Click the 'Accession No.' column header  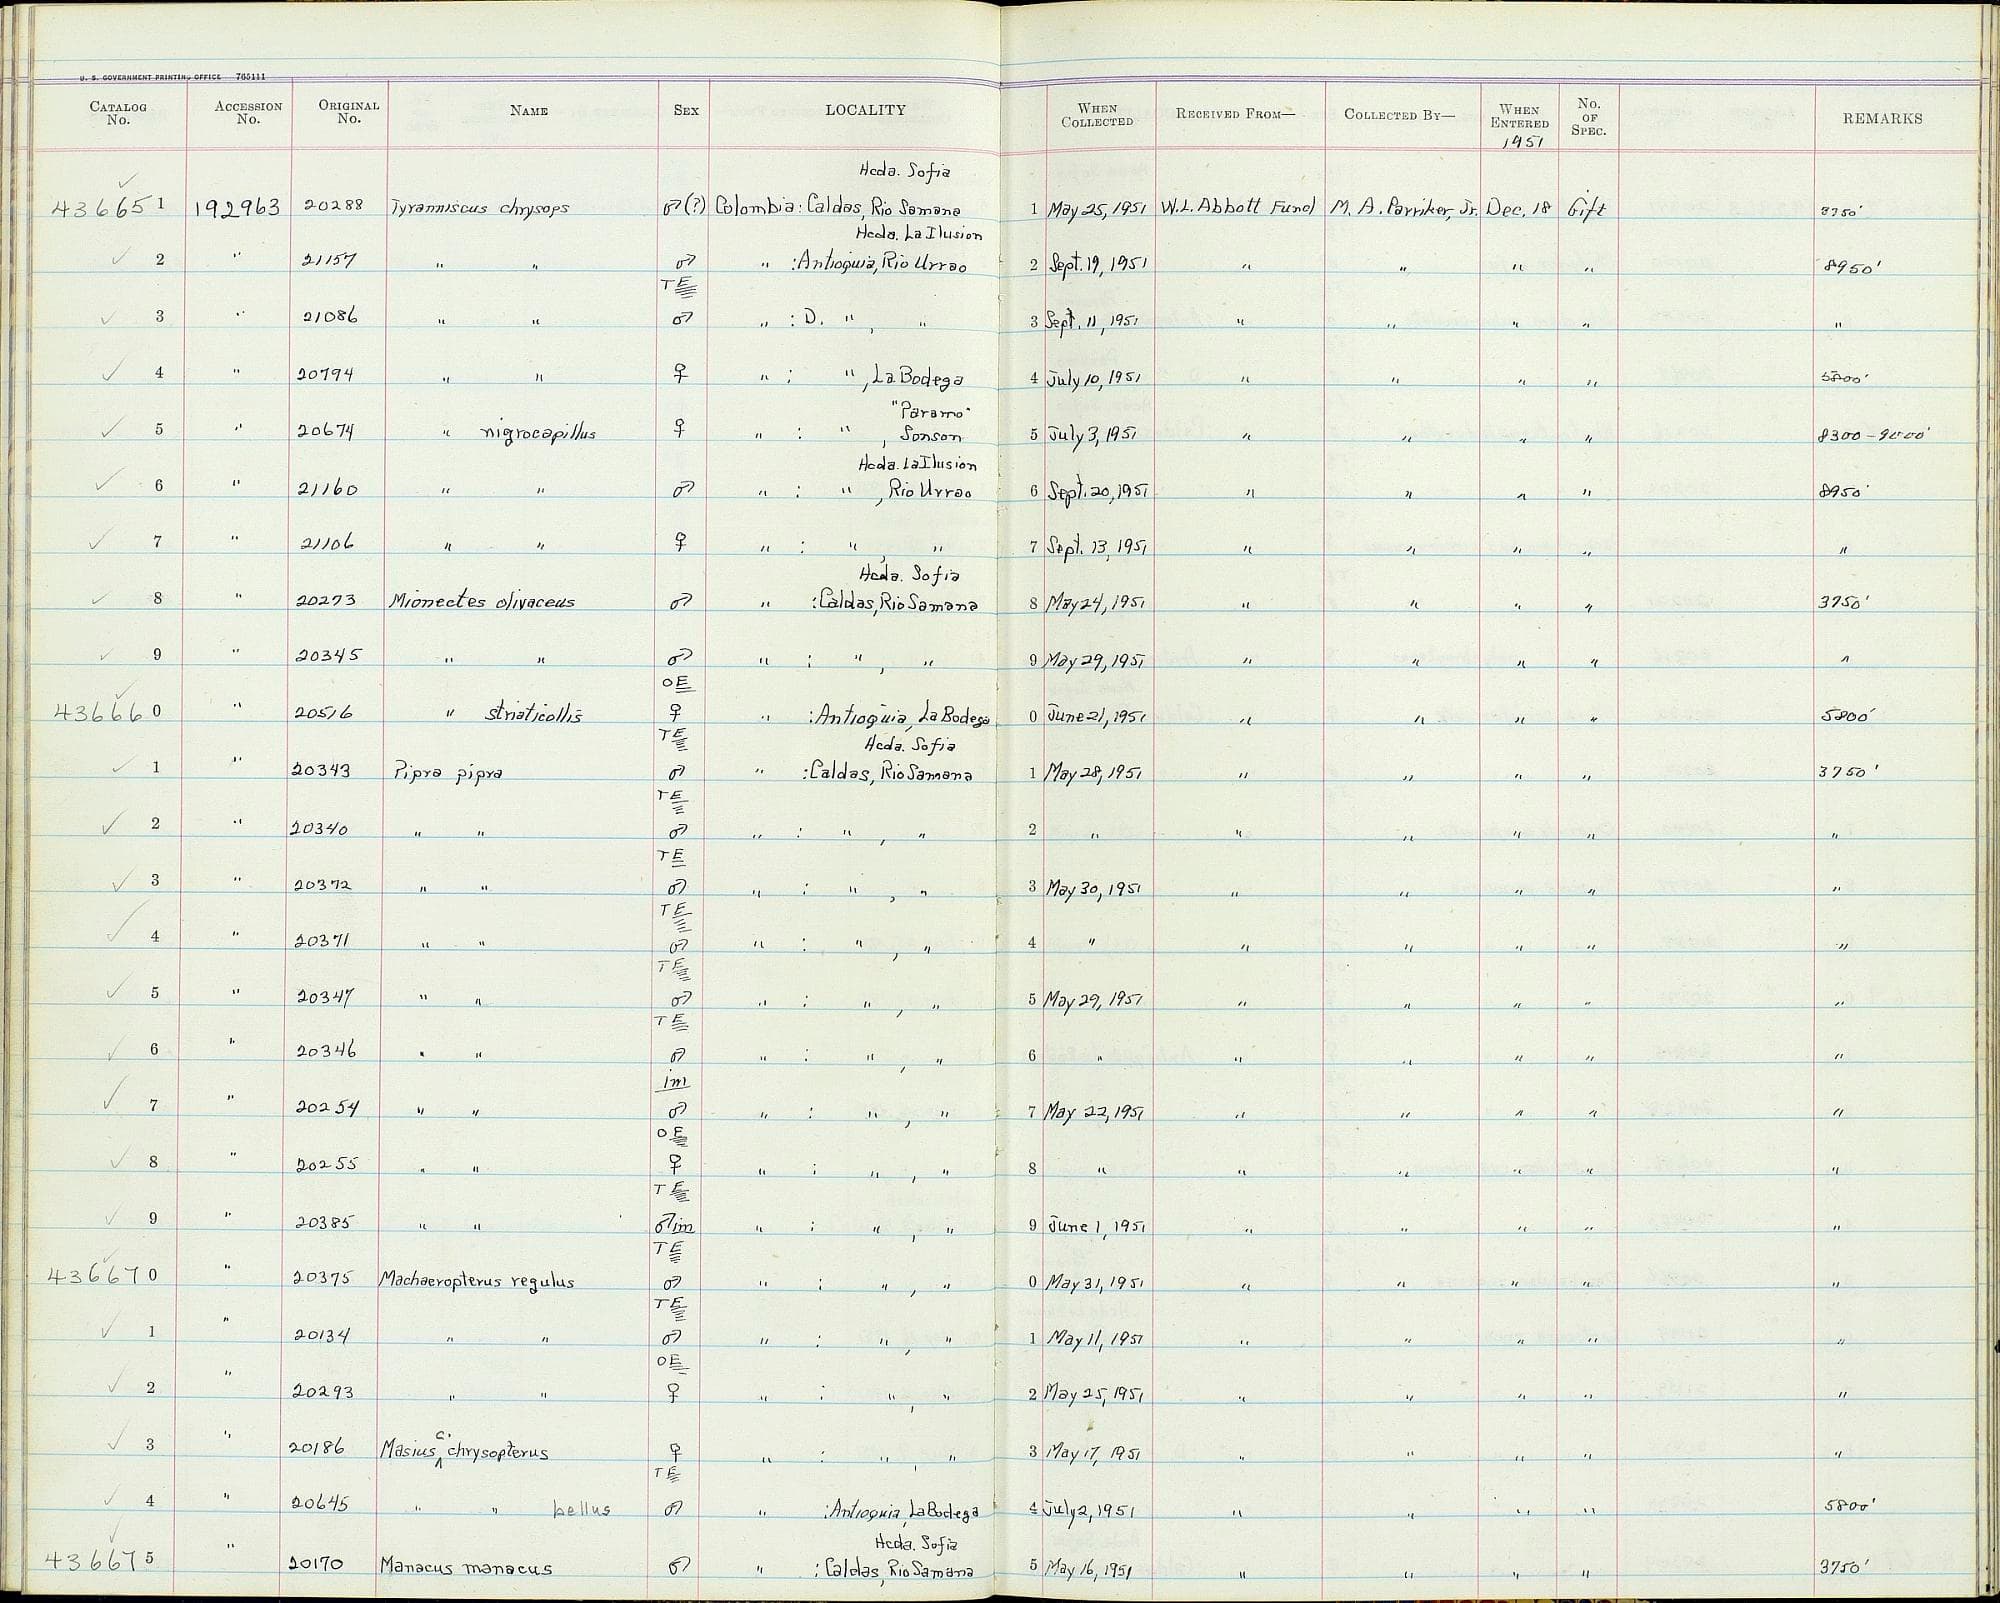[248, 112]
